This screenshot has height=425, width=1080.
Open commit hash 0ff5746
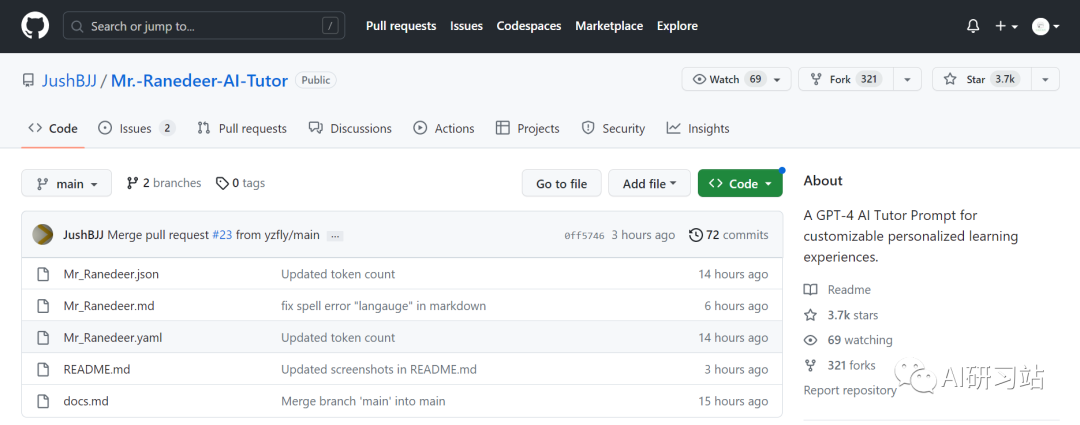(584, 236)
